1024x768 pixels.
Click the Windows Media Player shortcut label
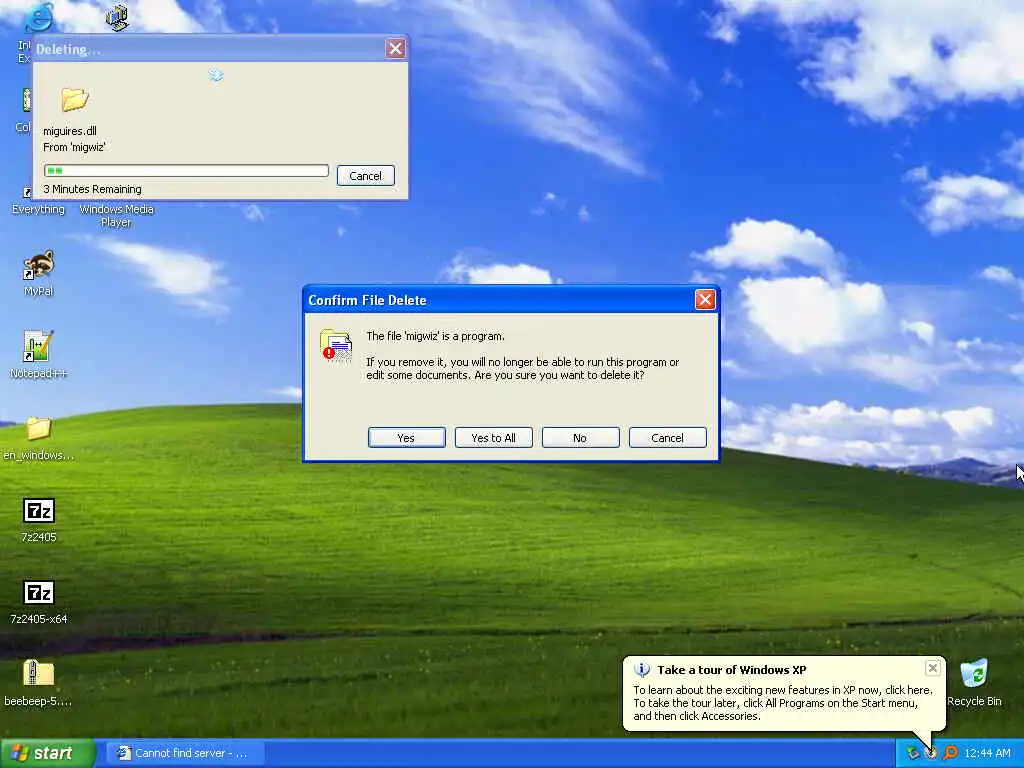[x=116, y=216]
